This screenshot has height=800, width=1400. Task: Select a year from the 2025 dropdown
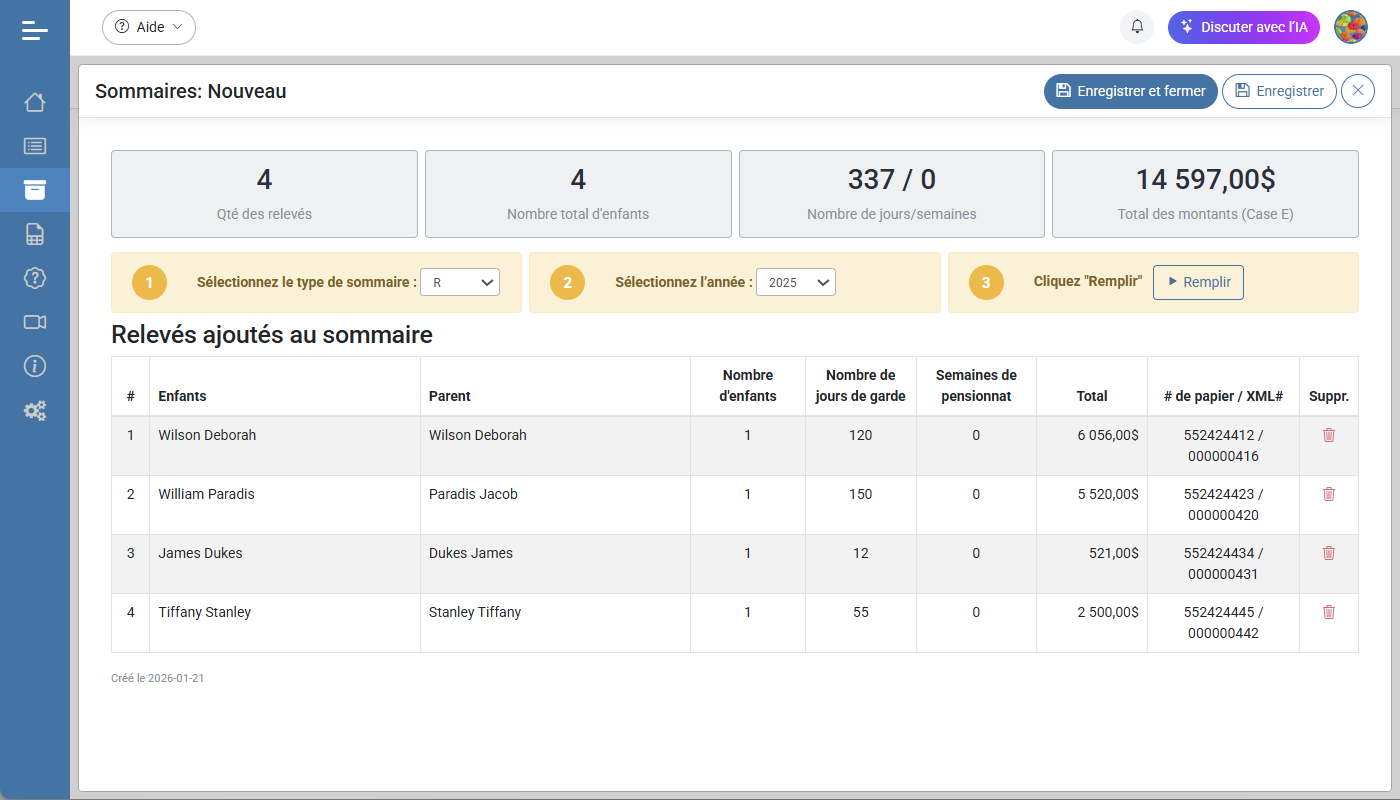pos(796,282)
